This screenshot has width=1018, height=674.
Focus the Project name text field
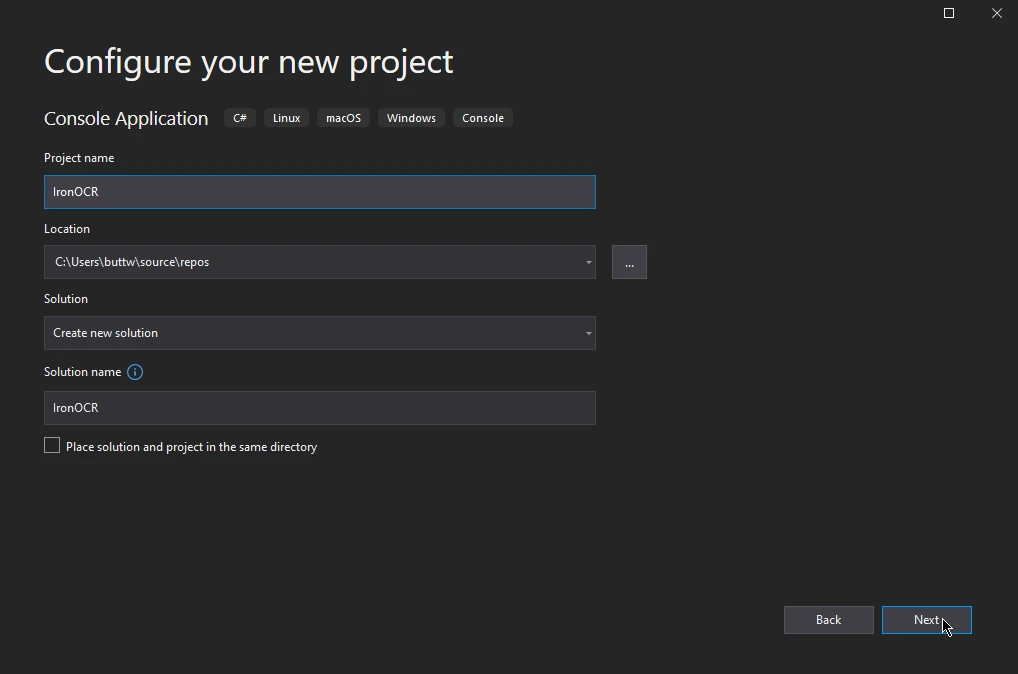pos(319,192)
